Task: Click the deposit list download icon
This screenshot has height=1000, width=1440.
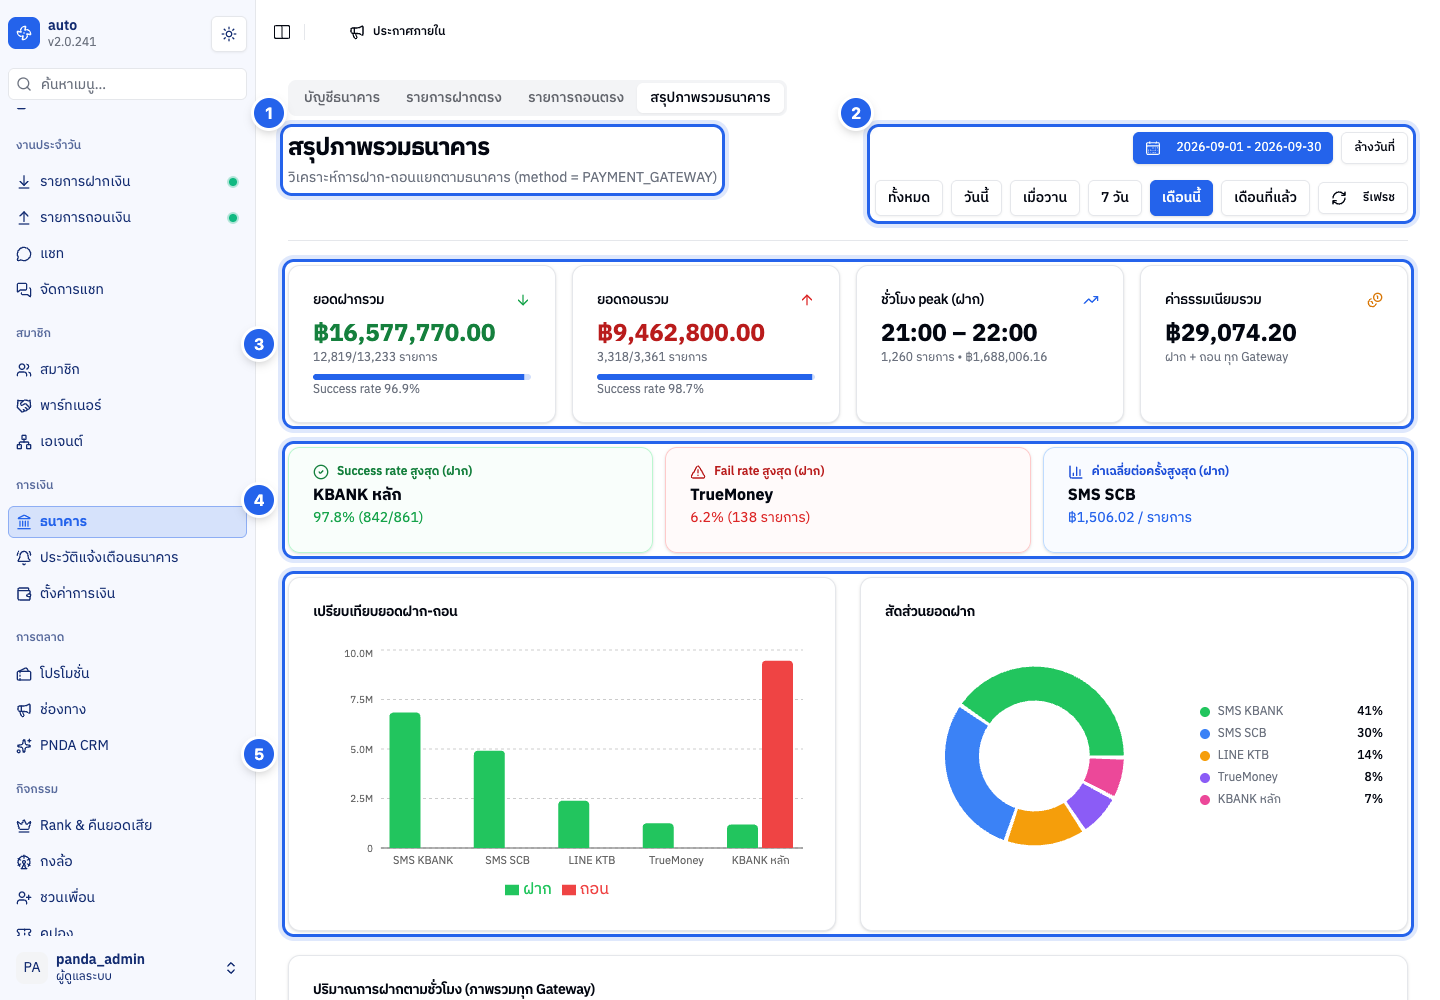Action: (x=24, y=182)
